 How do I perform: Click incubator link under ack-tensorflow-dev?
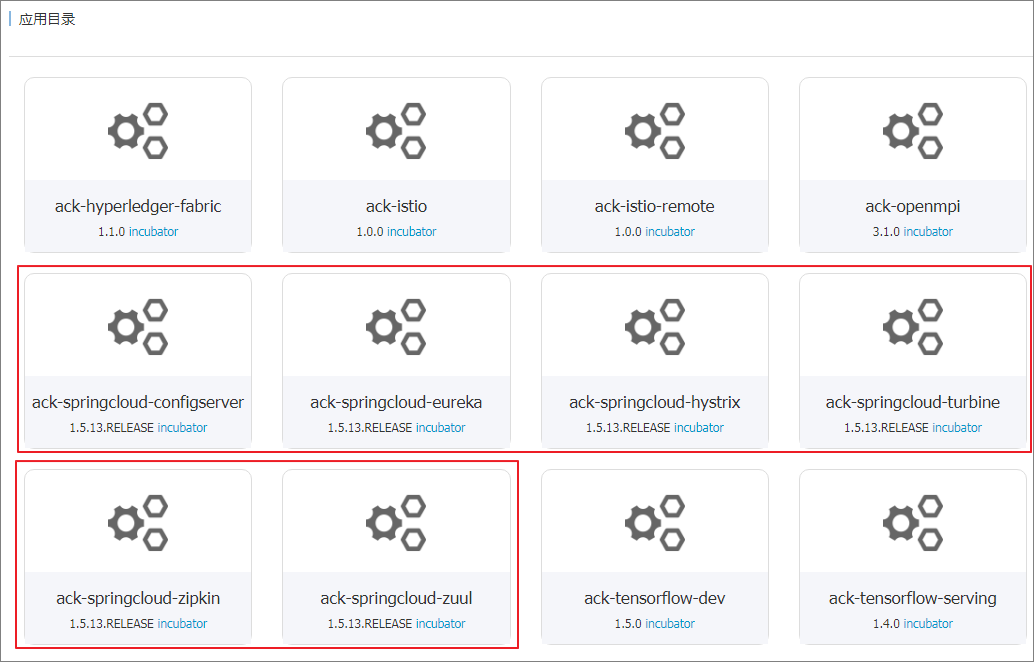click(670, 623)
